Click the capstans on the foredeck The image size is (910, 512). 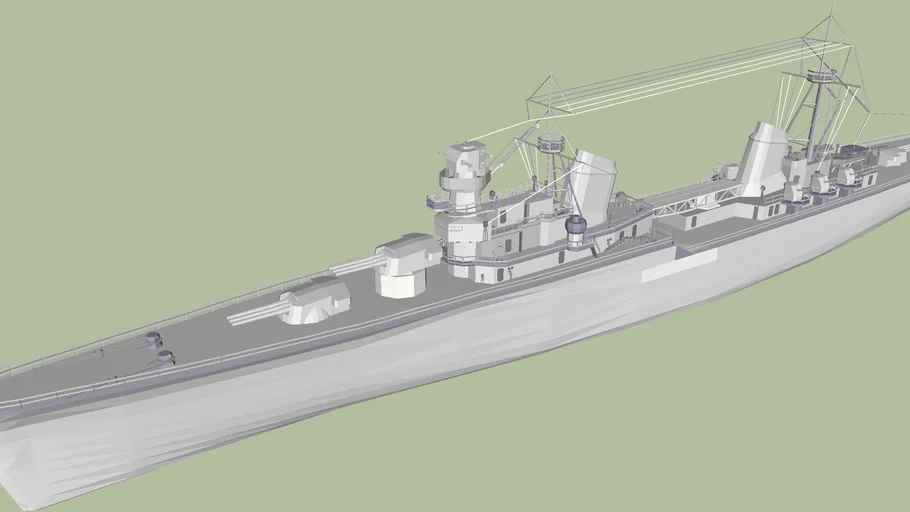pyautogui.click(x=156, y=347)
